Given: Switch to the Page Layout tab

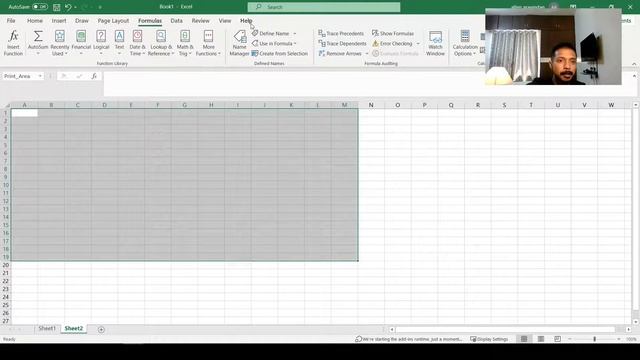Looking at the screenshot, I should 113,20.
